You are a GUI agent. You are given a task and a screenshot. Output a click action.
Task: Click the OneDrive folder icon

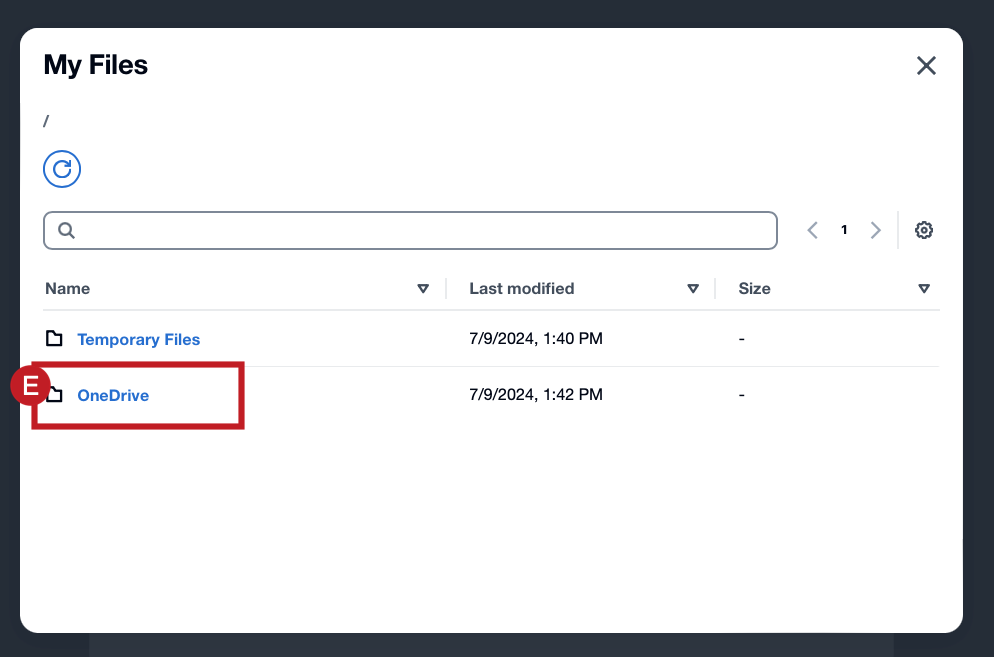pyautogui.click(x=55, y=394)
